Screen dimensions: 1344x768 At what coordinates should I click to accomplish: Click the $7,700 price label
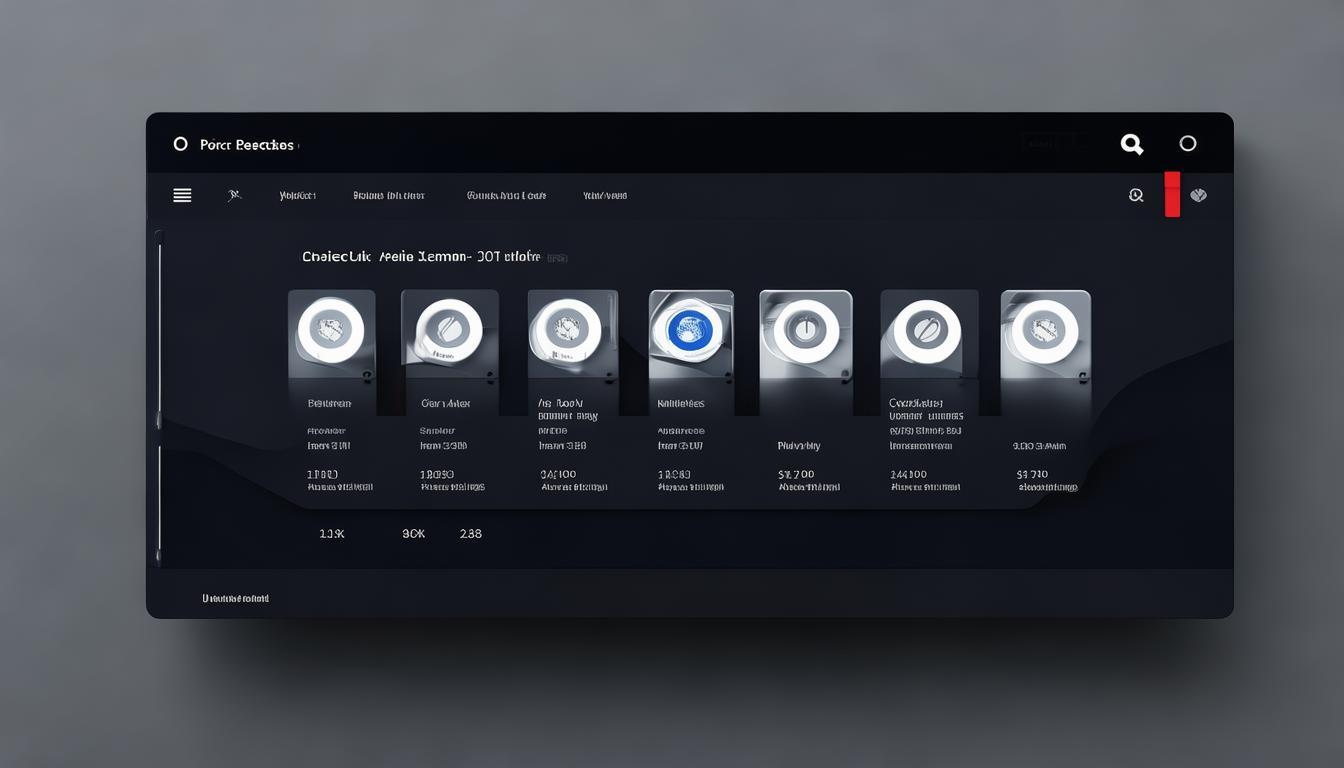(796, 474)
